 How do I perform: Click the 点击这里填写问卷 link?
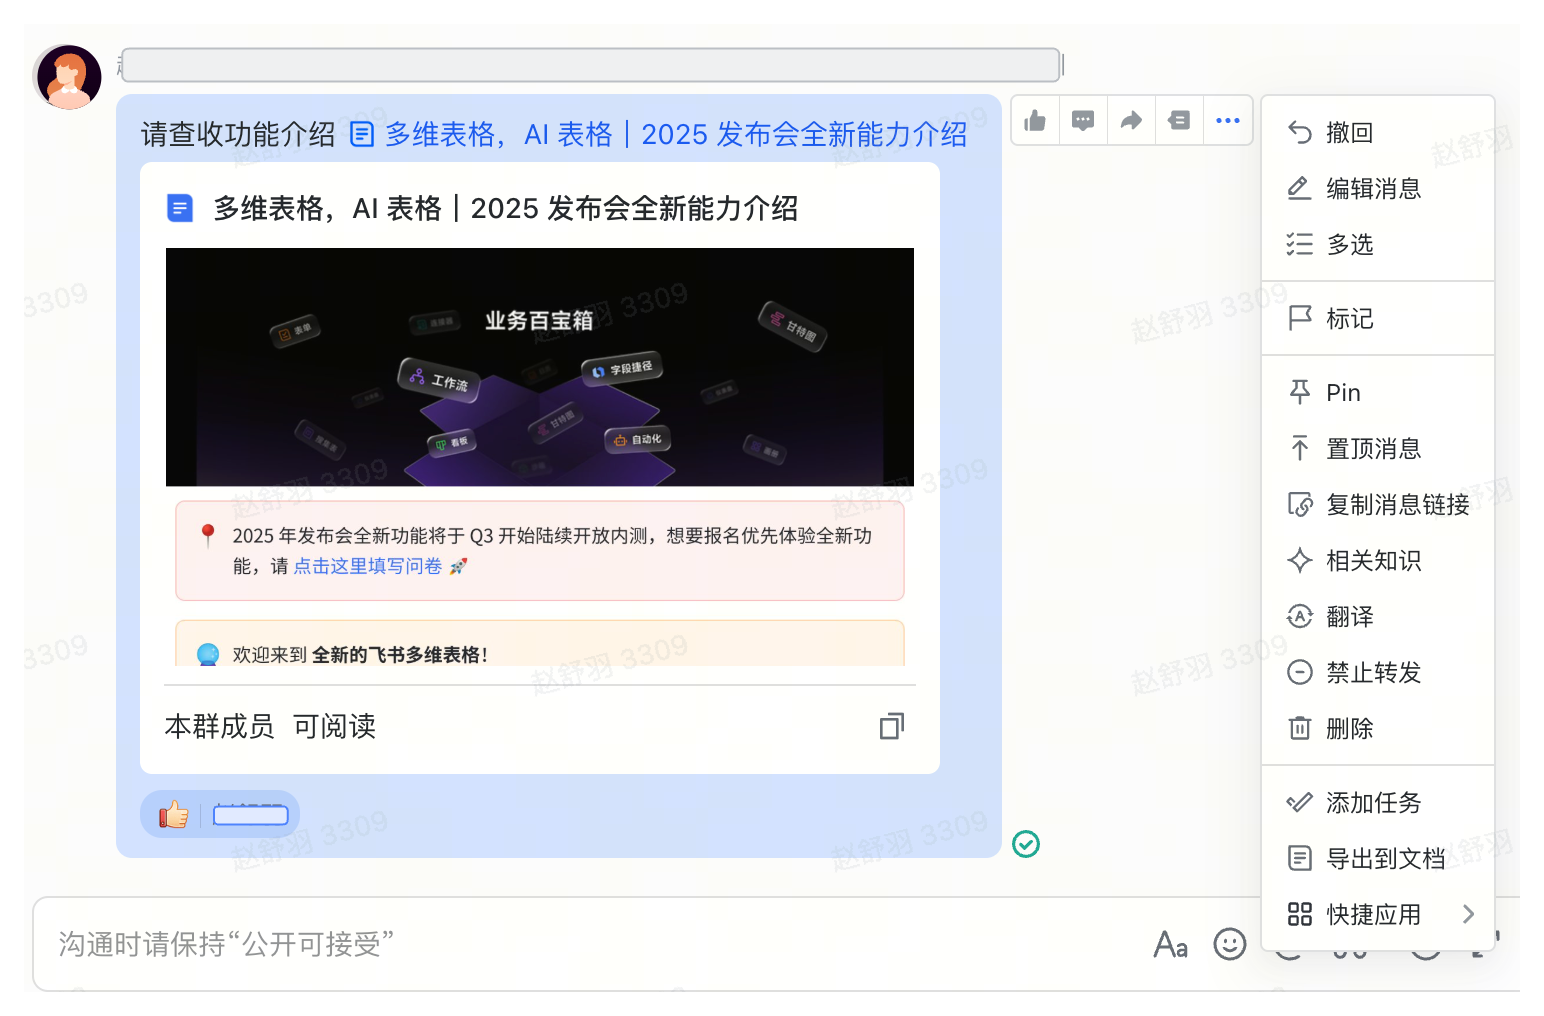367,567
